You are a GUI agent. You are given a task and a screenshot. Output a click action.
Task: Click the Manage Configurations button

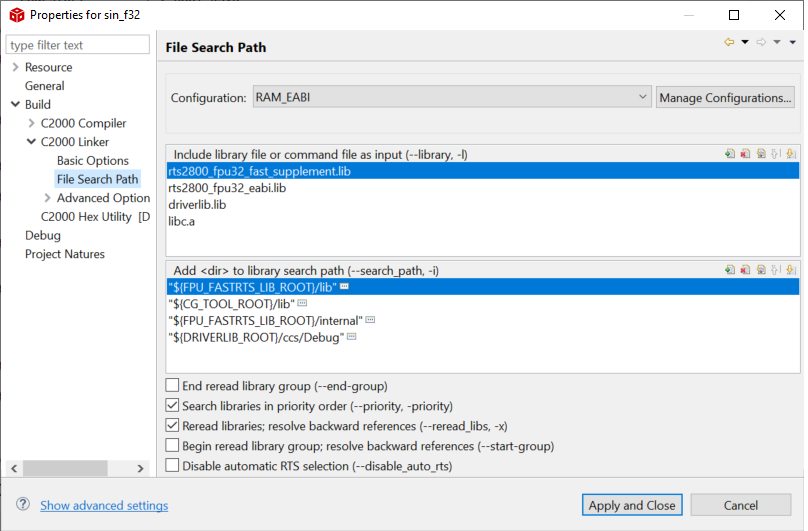click(x=725, y=98)
